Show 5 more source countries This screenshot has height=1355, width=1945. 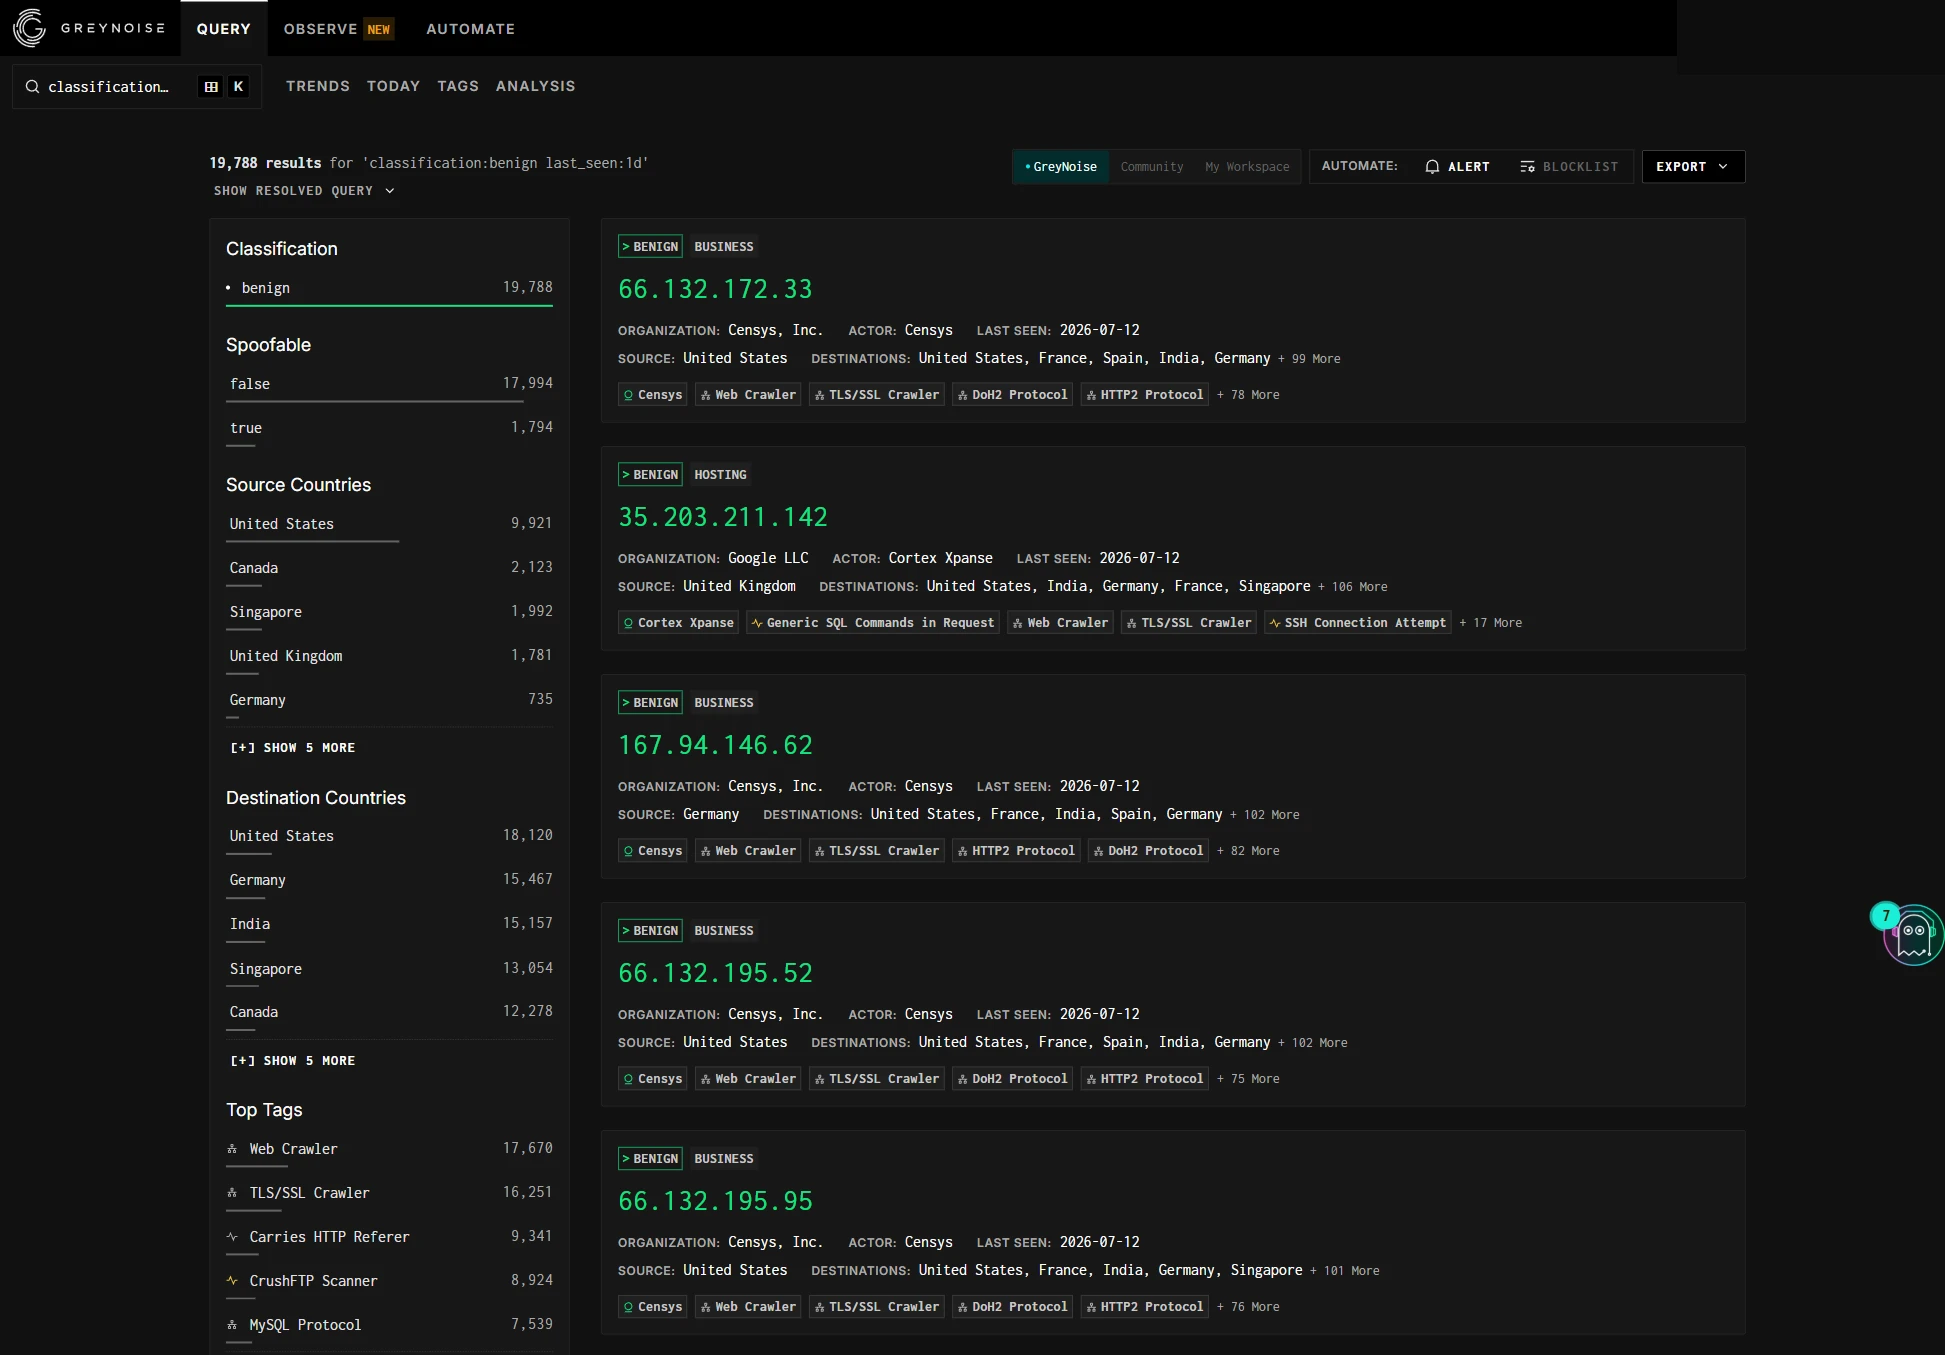(293, 748)
